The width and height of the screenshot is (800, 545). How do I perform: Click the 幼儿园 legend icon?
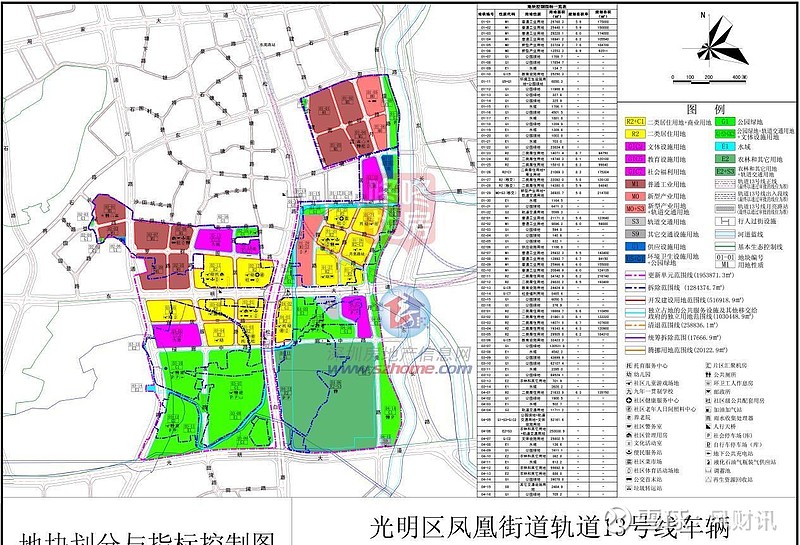(x=629, y=375)
